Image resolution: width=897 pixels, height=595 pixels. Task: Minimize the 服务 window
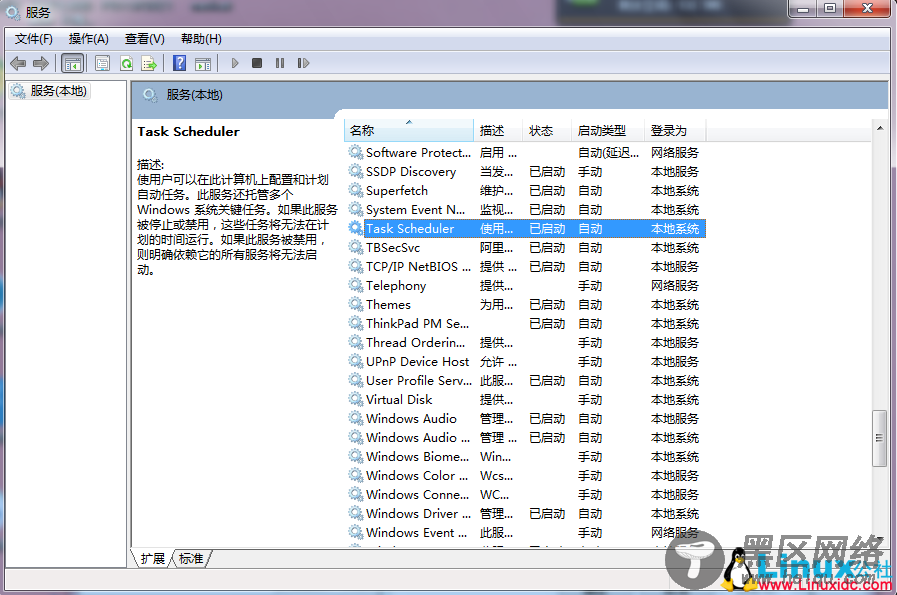803,9
